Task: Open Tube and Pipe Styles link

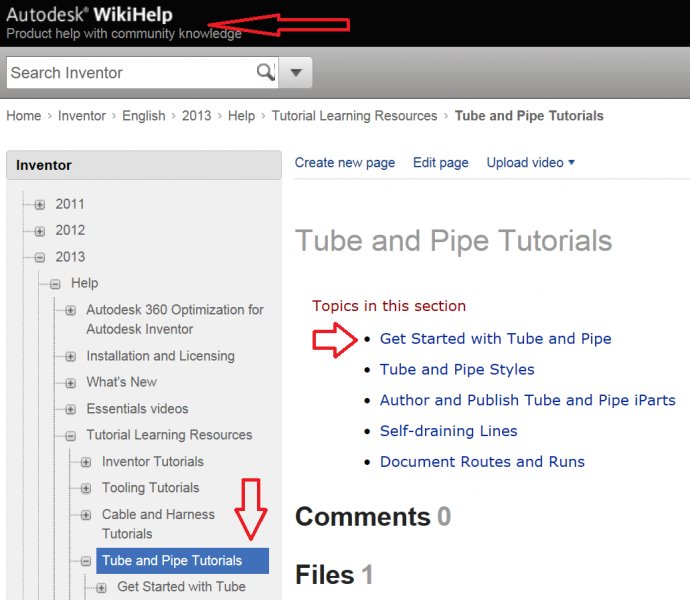Action: coord(457,369)
